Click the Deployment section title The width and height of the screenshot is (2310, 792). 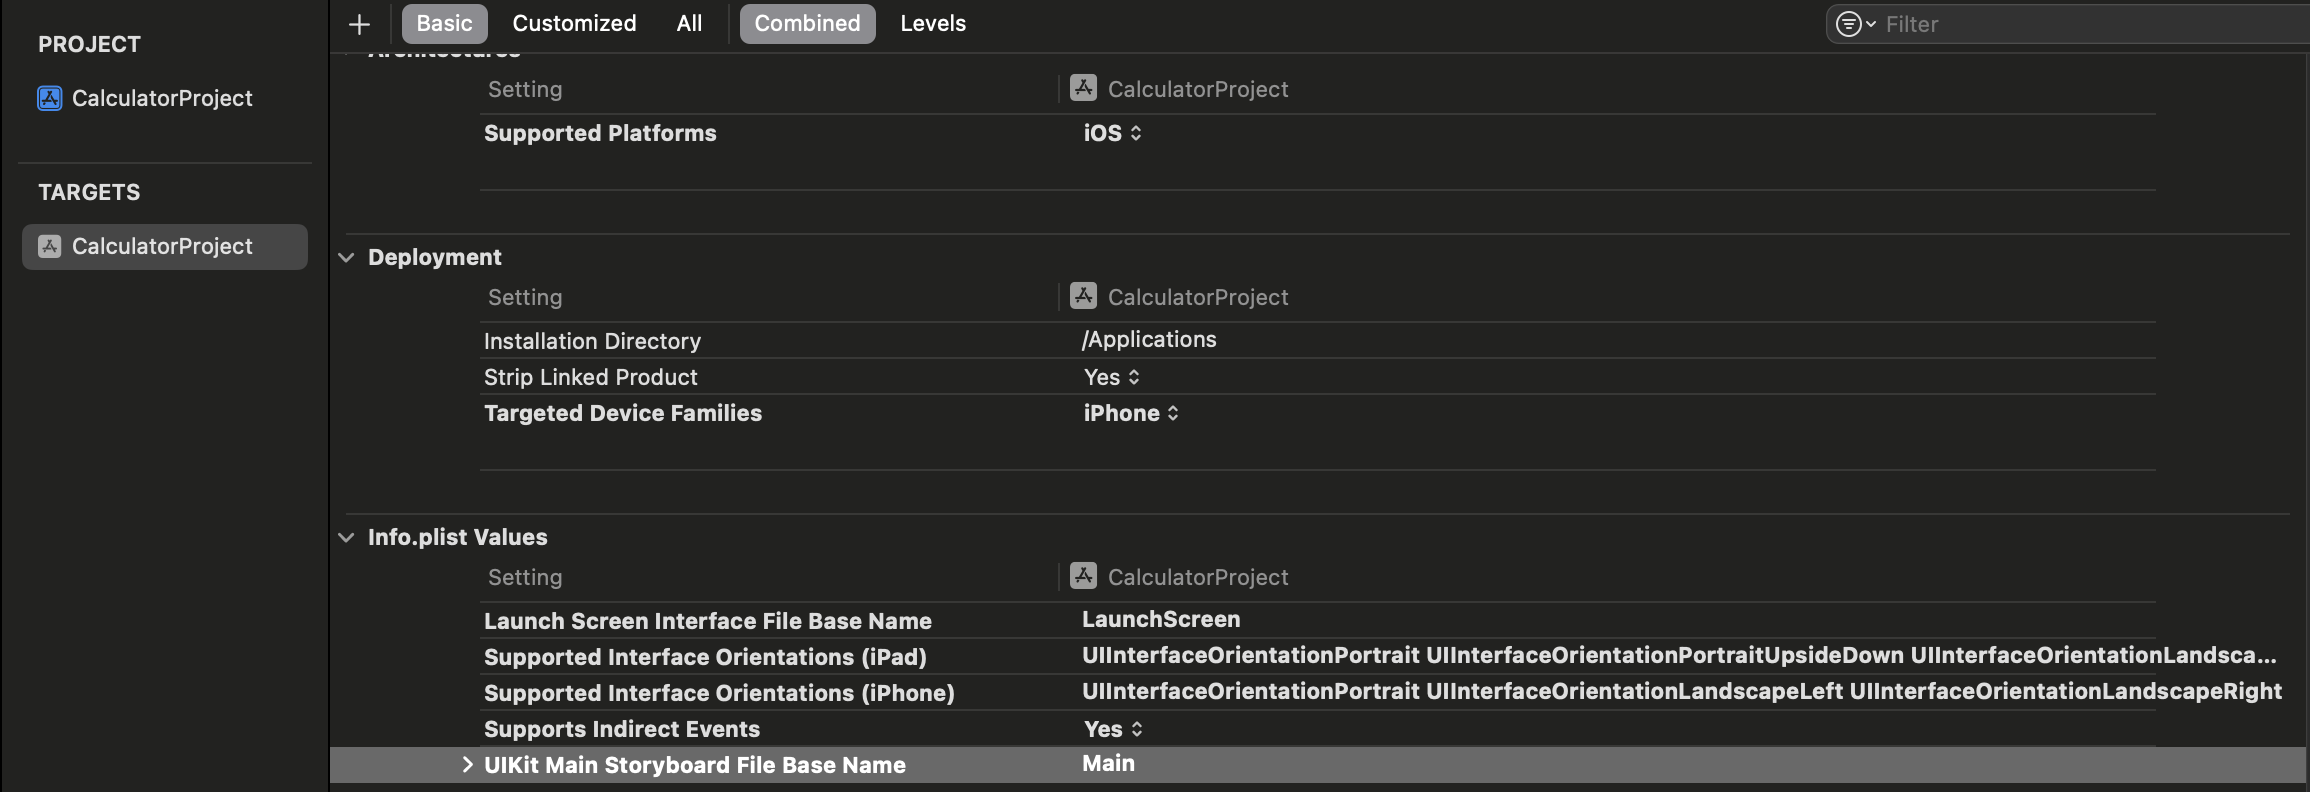[435, 257]
